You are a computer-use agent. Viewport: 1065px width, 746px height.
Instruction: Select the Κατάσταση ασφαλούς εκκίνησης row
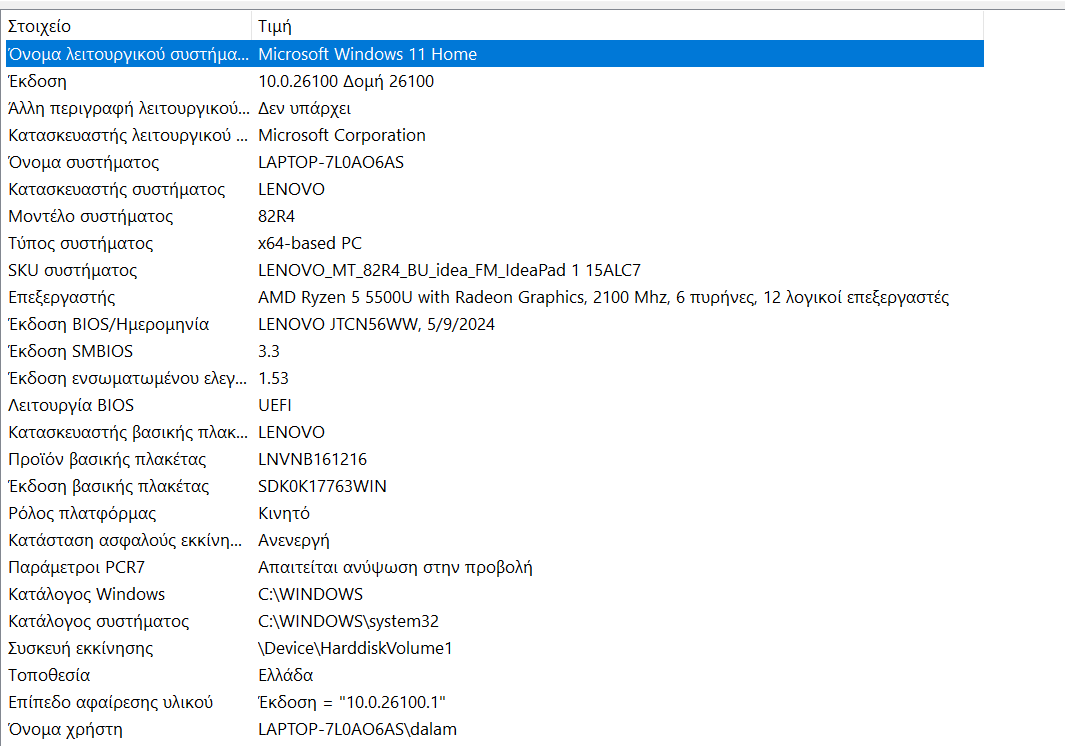click(494, 540)
